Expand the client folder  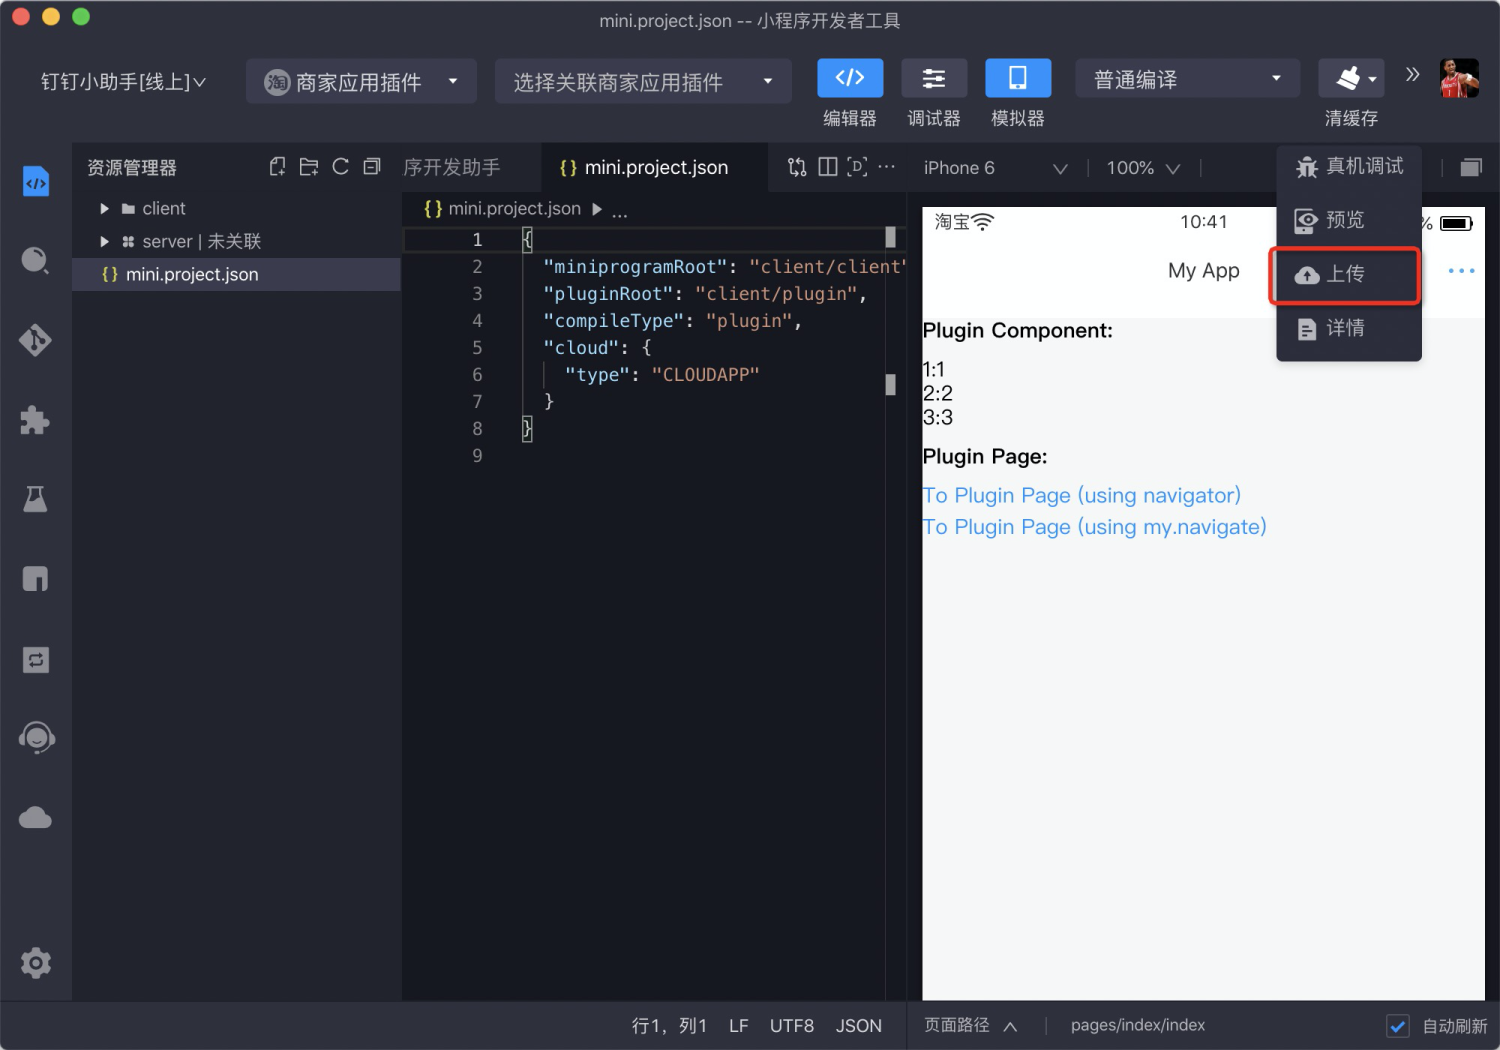tap(104, 208)
